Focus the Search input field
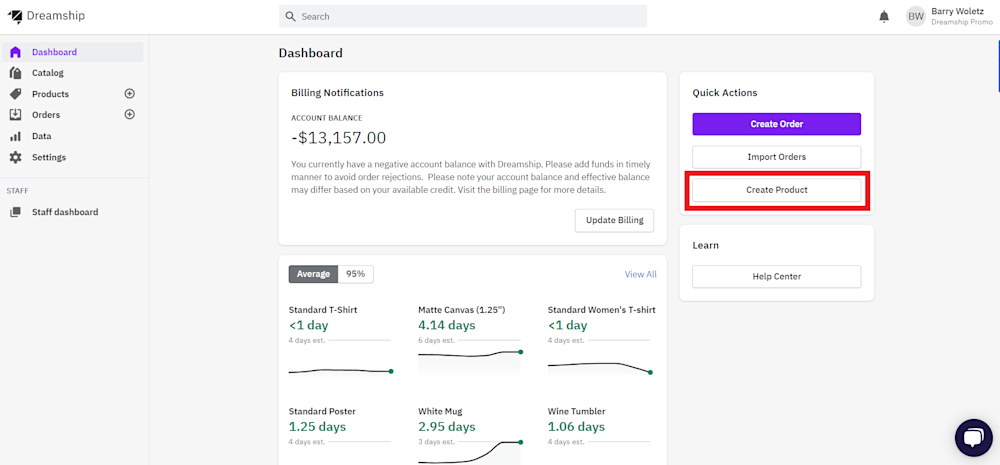This screenshot has height=465, width=1000. (463, 17)
